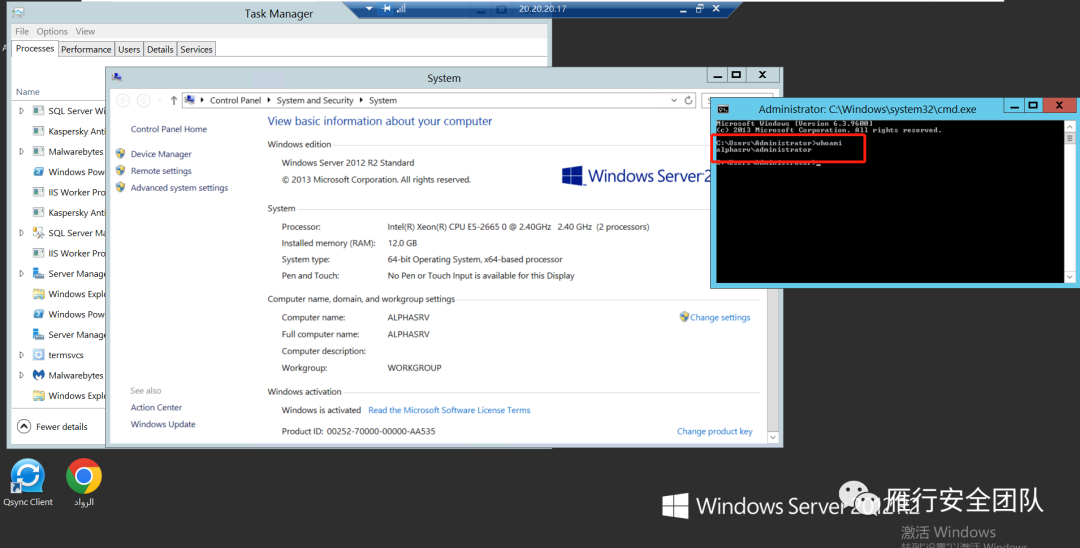Click System and Security in breadcrumb
Image resolution: width=1080 pixels, height=548 pixels.
(315, 101)
